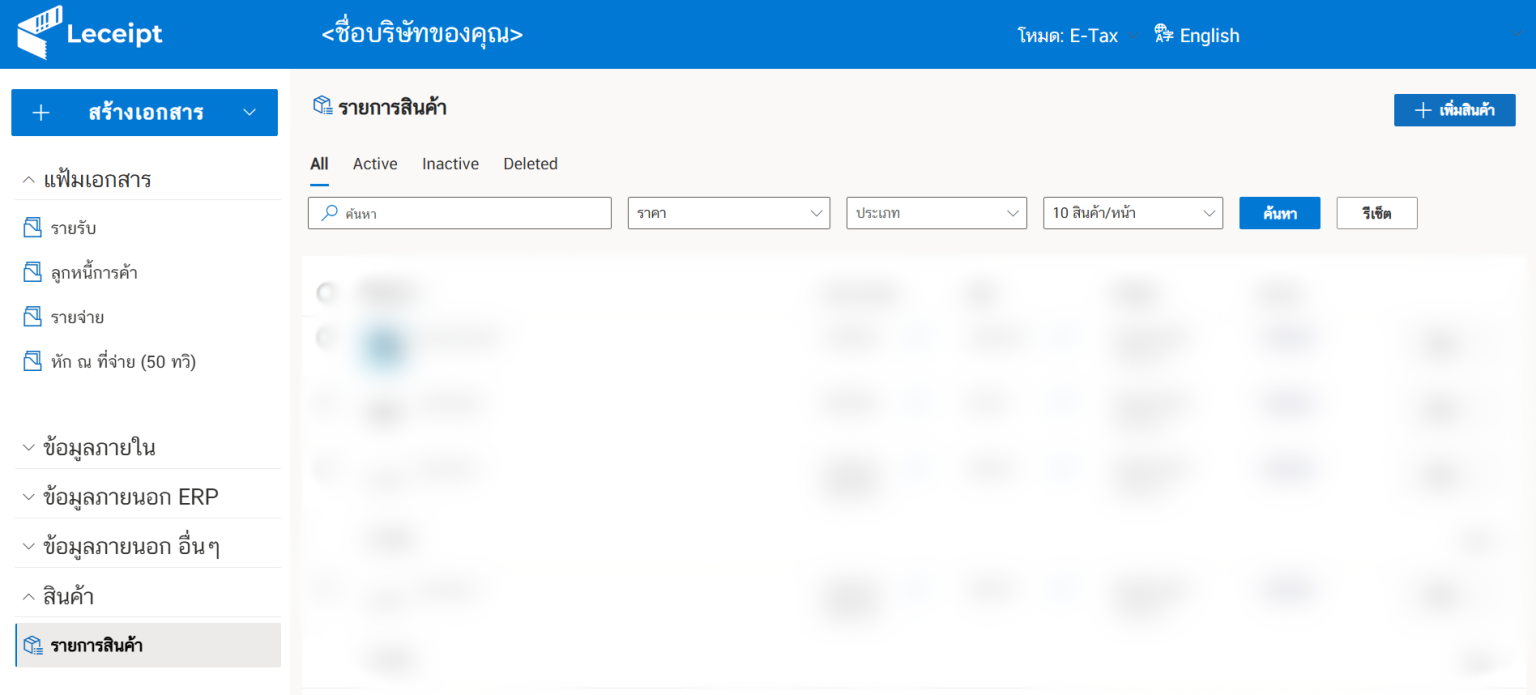This screenshot has height=695, width=1536.
Task: Collapse the แฟ้มเอกสาร section
Action: (x=28, y=180)
